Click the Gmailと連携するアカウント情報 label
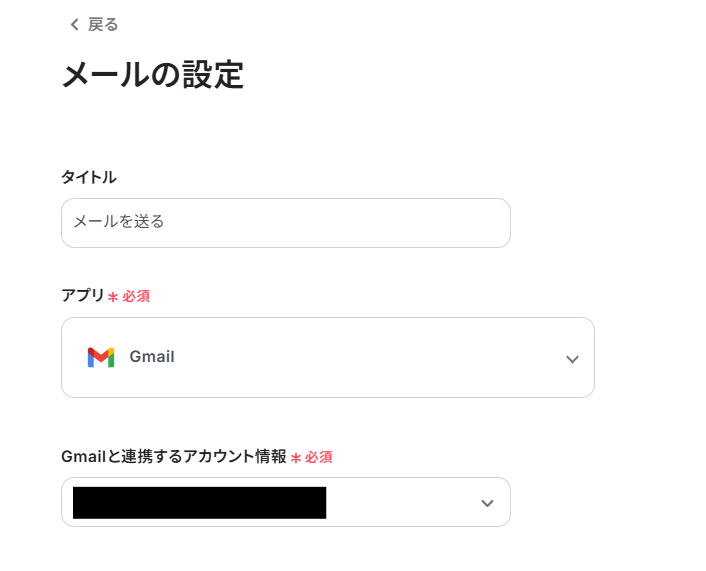The image size is (706, 571). click(x=173, y=456)
